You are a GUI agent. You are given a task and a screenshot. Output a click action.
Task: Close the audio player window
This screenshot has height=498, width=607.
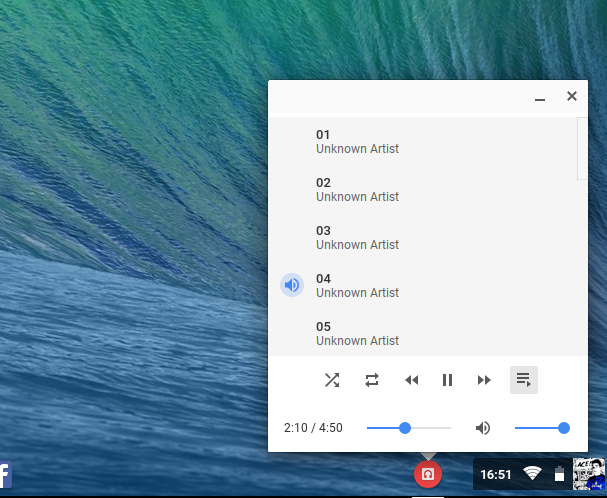point(572,96)
